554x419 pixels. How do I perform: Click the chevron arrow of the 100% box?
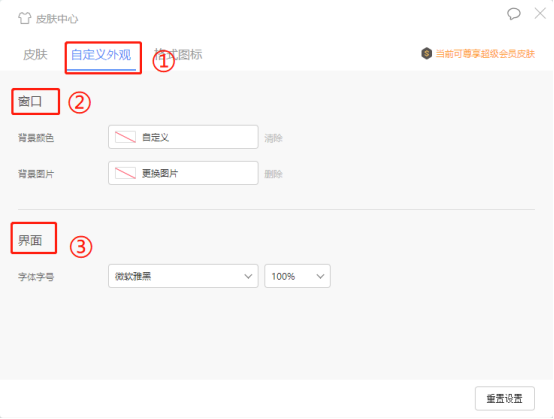[320, 276]
